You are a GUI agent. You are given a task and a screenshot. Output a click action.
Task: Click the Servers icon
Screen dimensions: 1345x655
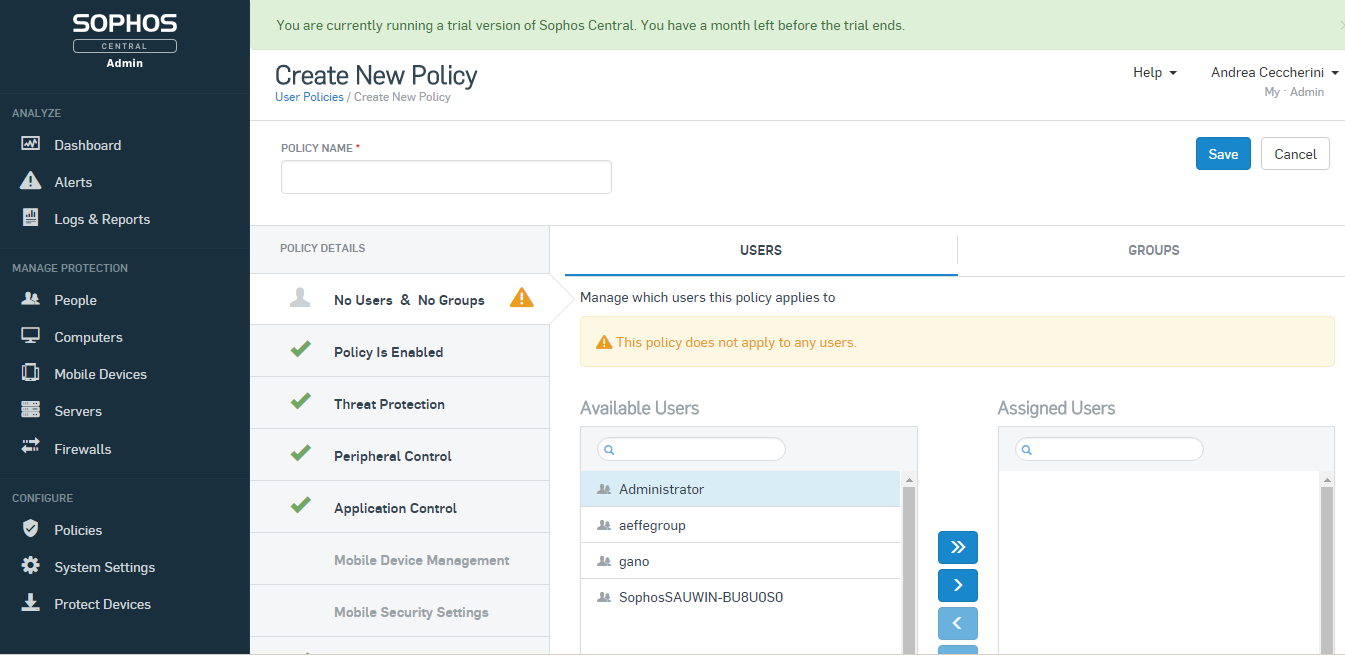click(30, 410)
